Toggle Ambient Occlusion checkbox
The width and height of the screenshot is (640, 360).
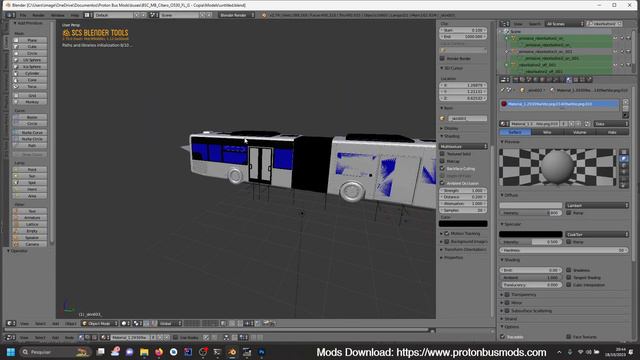(x=442, y=183)
